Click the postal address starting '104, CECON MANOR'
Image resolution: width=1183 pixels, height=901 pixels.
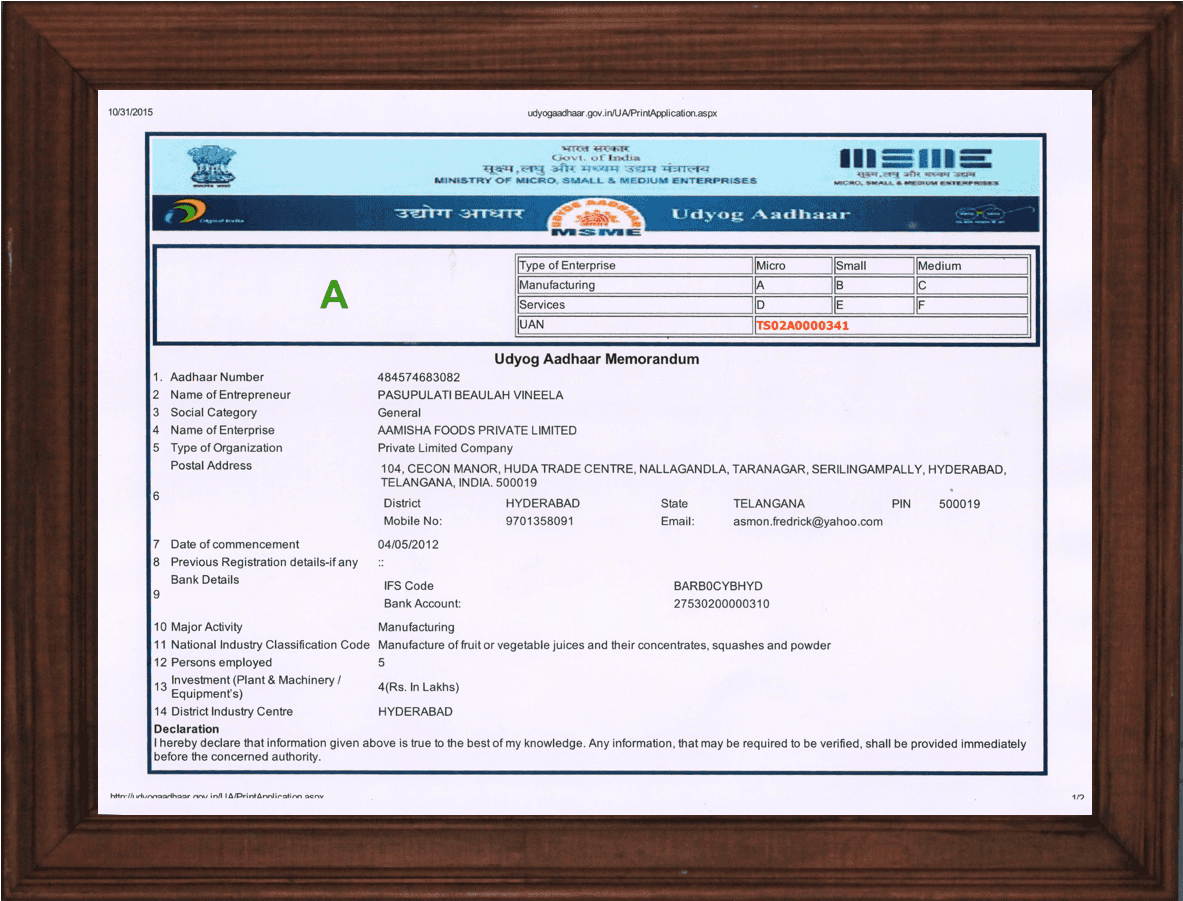[693, 475]
